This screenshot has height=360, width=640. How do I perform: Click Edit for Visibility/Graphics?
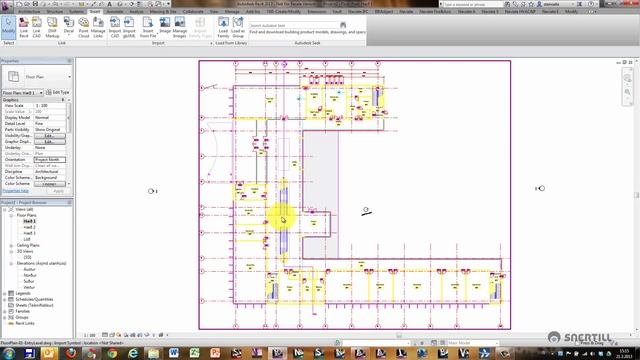(49, 136)
